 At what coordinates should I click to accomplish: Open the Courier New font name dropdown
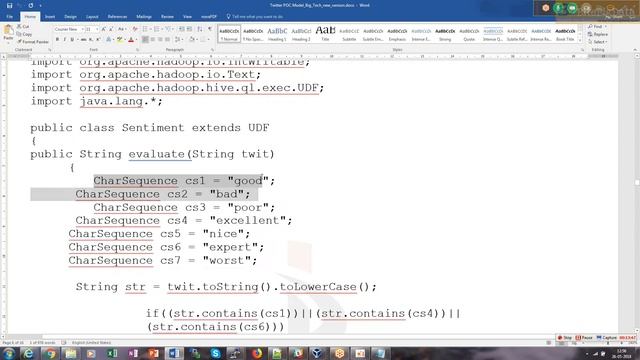82,29
